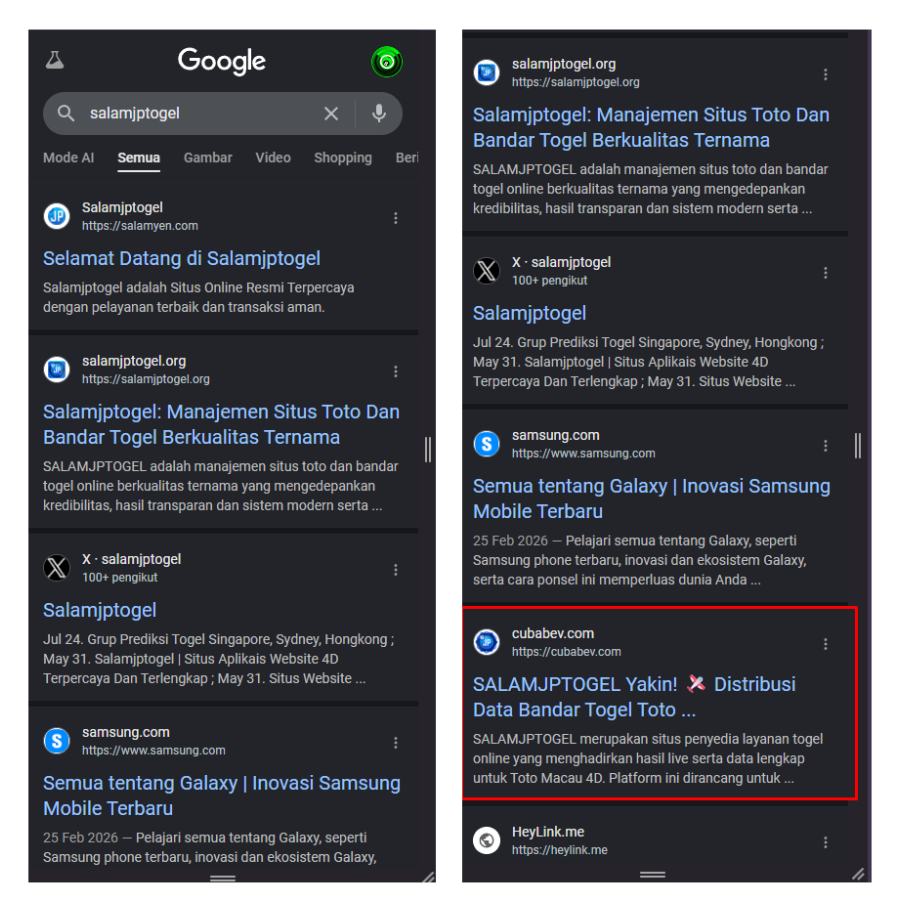Image resolution: width=904 pixels, height=898 pixels.
Task: Click the HeyLink.me globe favicon
Action: pyautogui.click(x=487, y=840)
